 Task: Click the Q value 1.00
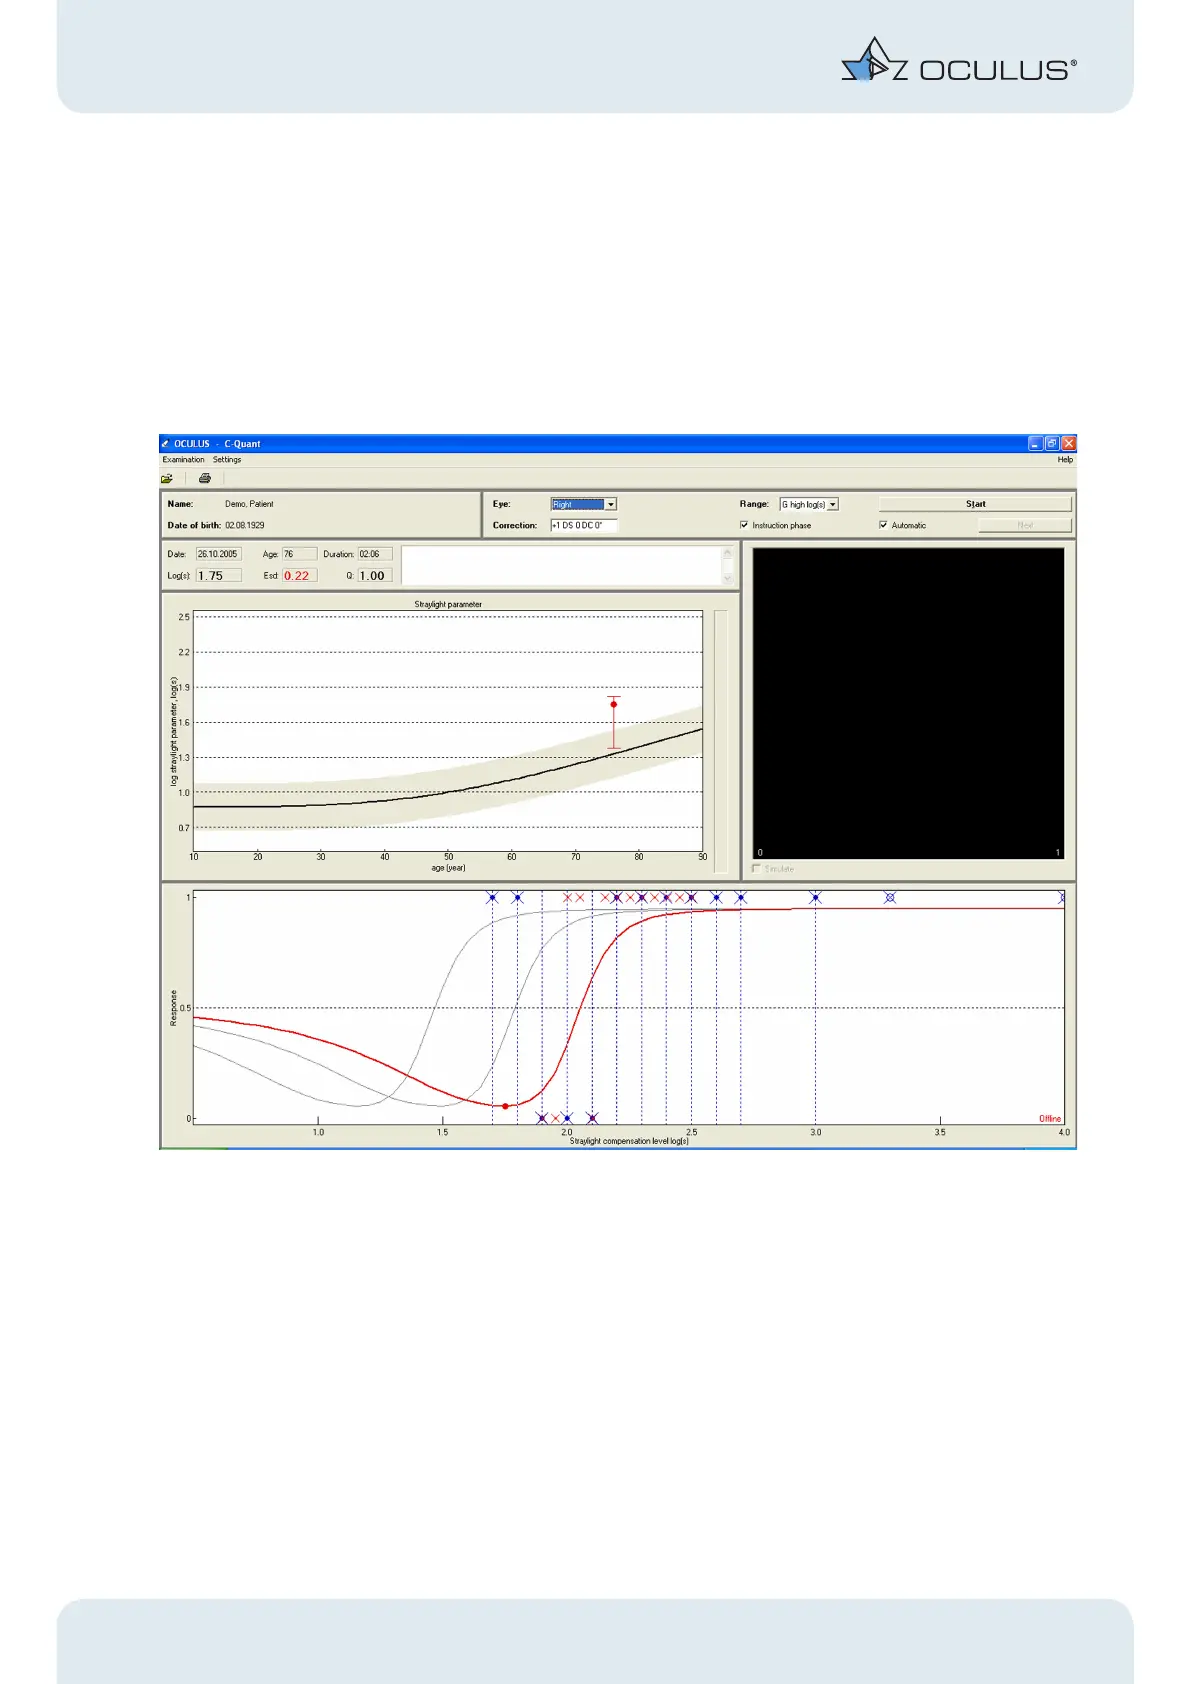point(375,576)
